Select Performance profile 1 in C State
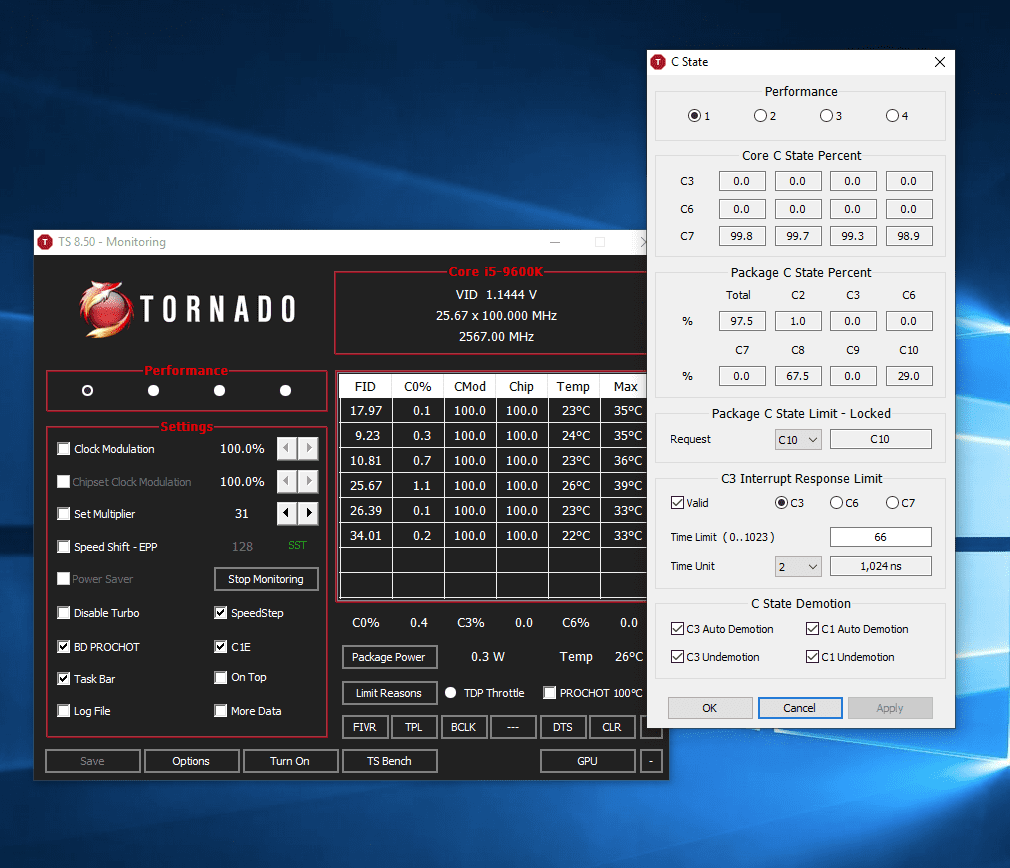 [694, 116]
